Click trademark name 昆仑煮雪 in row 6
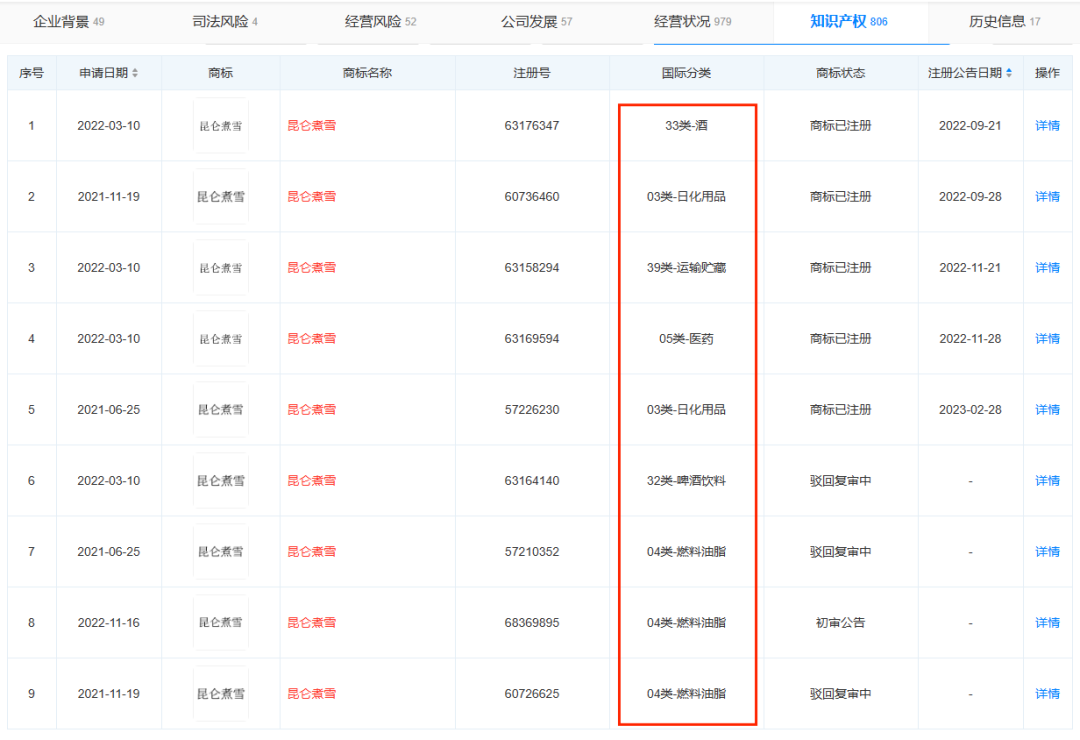Image resolution: width=1080 pixels, height=740 pixels. click(x=311, y=481)
